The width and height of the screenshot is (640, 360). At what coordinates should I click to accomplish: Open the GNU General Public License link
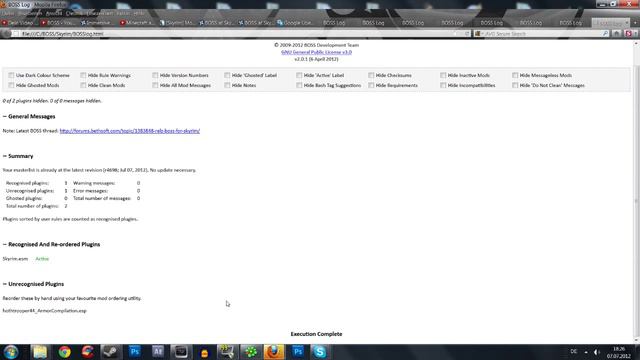tap(316, 52)
